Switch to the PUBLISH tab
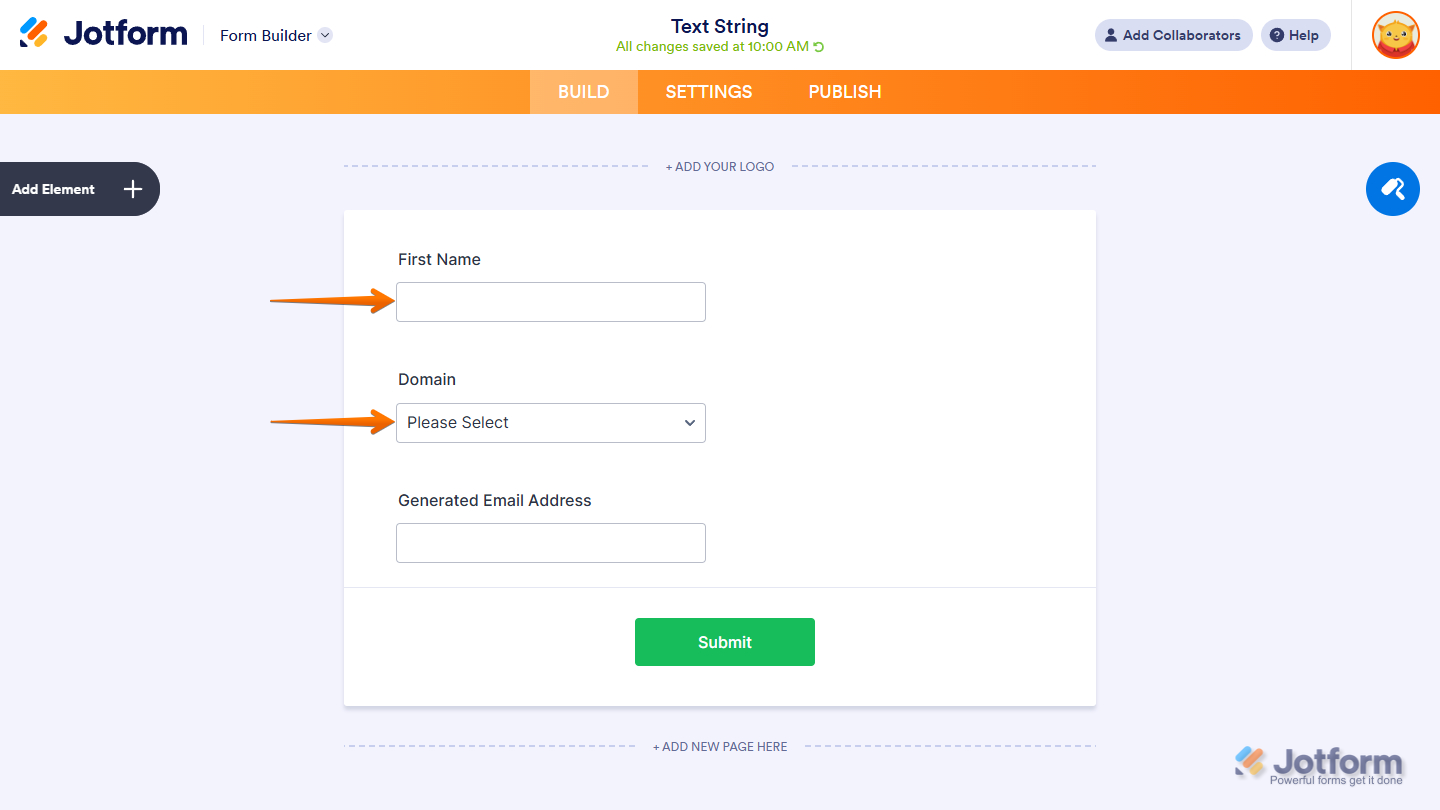 pos(844,91)
